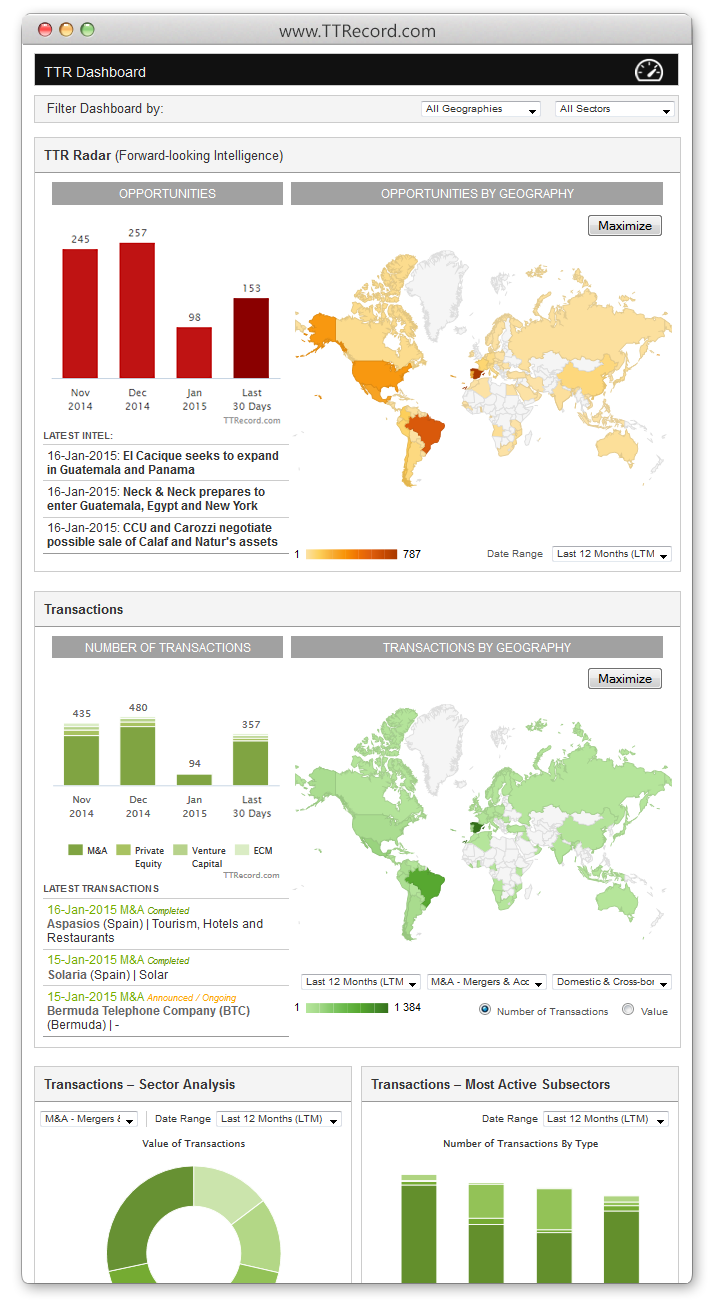Open Domestic & Cross-border dropdown
The width and height of the screenshot is (718, 1300).
point(612,982)
